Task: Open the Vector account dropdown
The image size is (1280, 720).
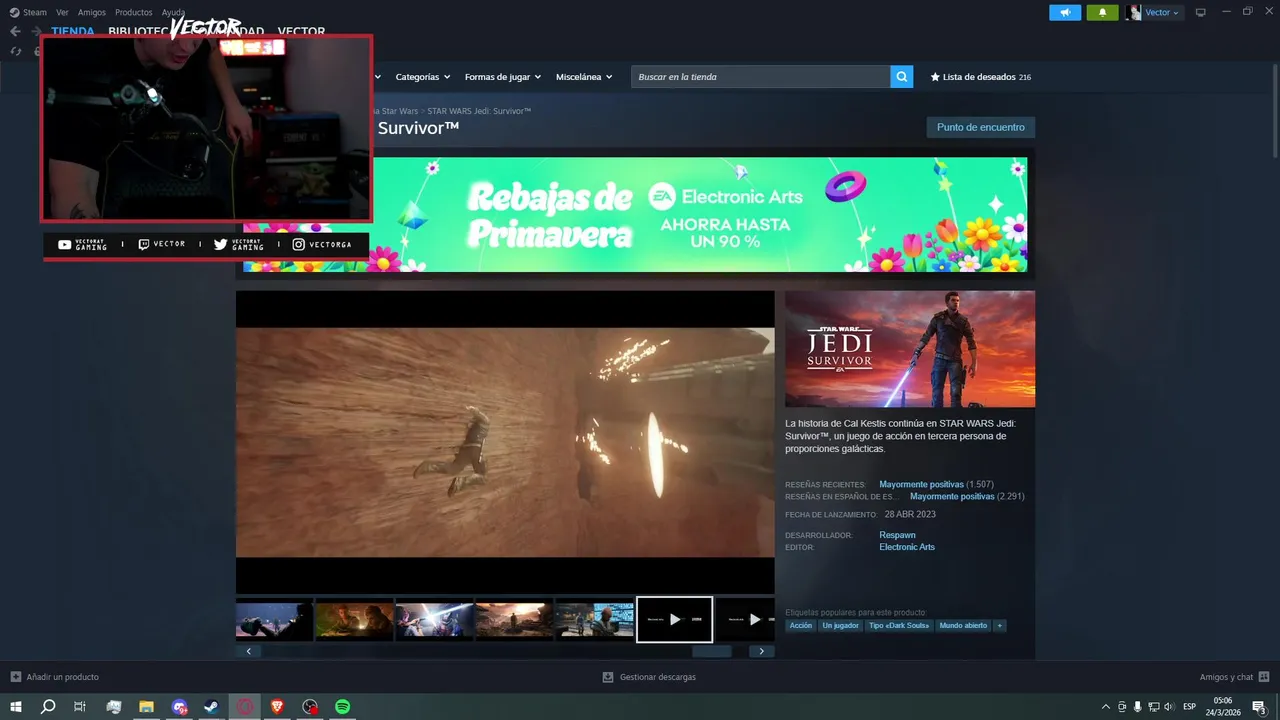Action: click(x=1162, y=12)
